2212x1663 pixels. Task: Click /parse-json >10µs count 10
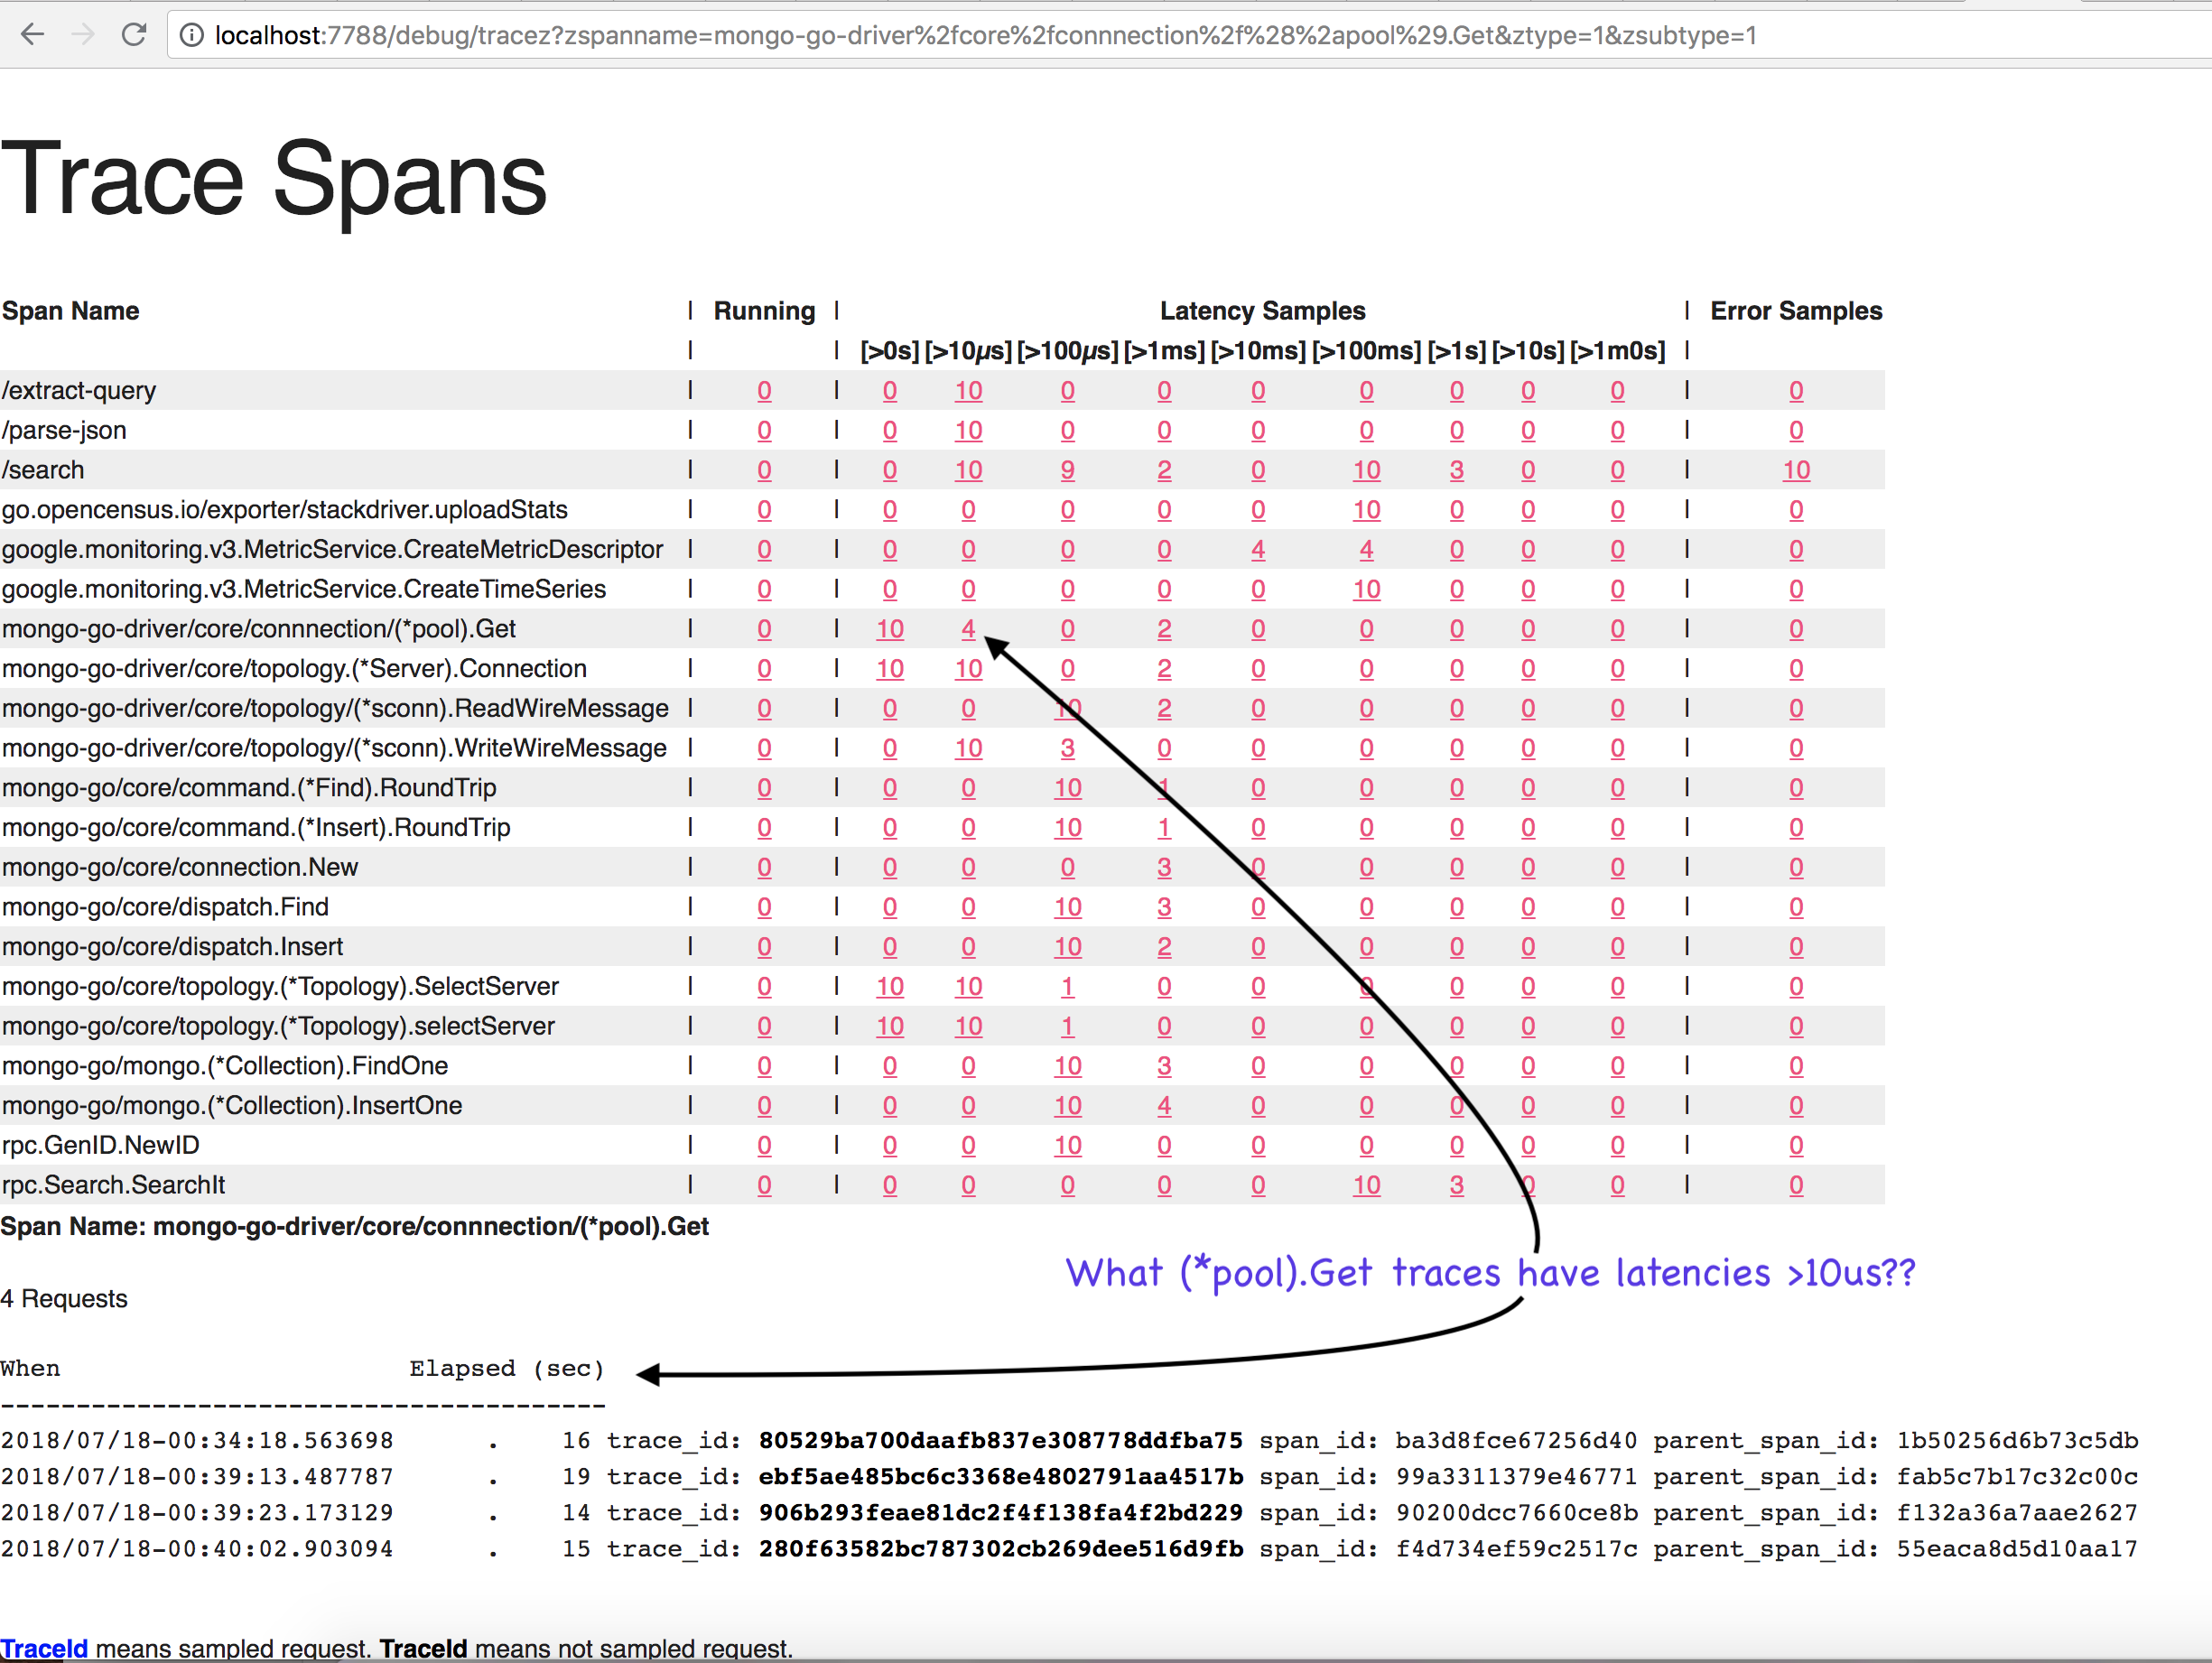pyautogui.click(x=967, y=430)
